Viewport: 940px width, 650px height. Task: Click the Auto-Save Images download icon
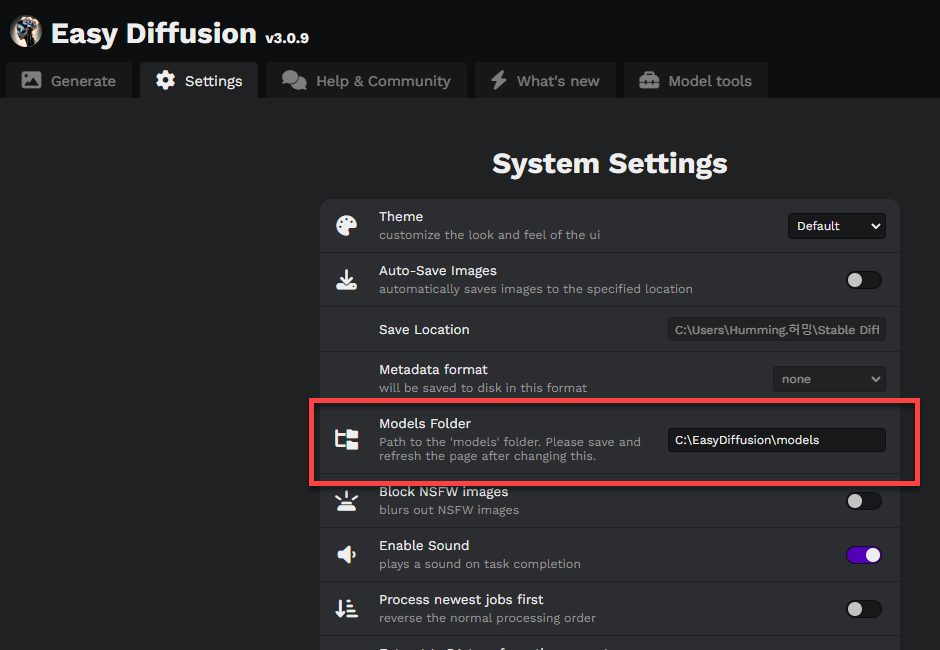[x=347, y=279]
